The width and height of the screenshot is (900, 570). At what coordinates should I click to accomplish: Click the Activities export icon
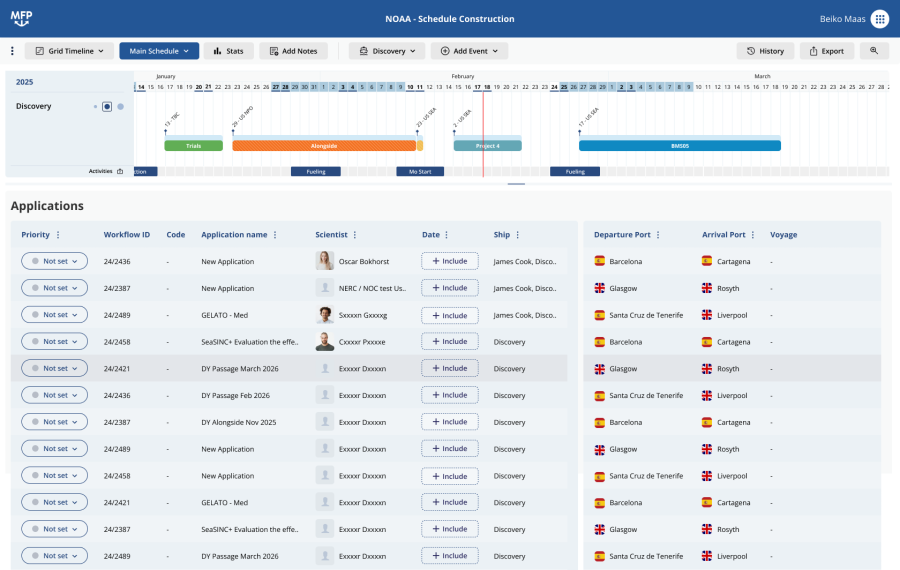click(x=120, y=171)
